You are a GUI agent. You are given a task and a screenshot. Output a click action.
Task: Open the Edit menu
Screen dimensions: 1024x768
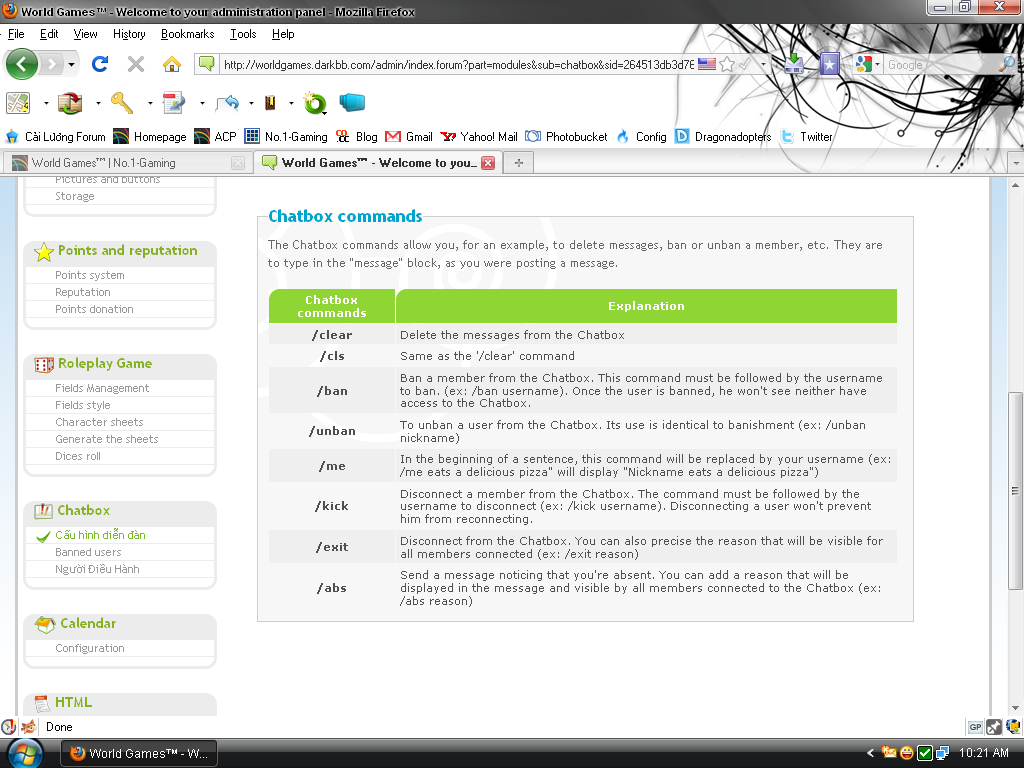point(49,34)
